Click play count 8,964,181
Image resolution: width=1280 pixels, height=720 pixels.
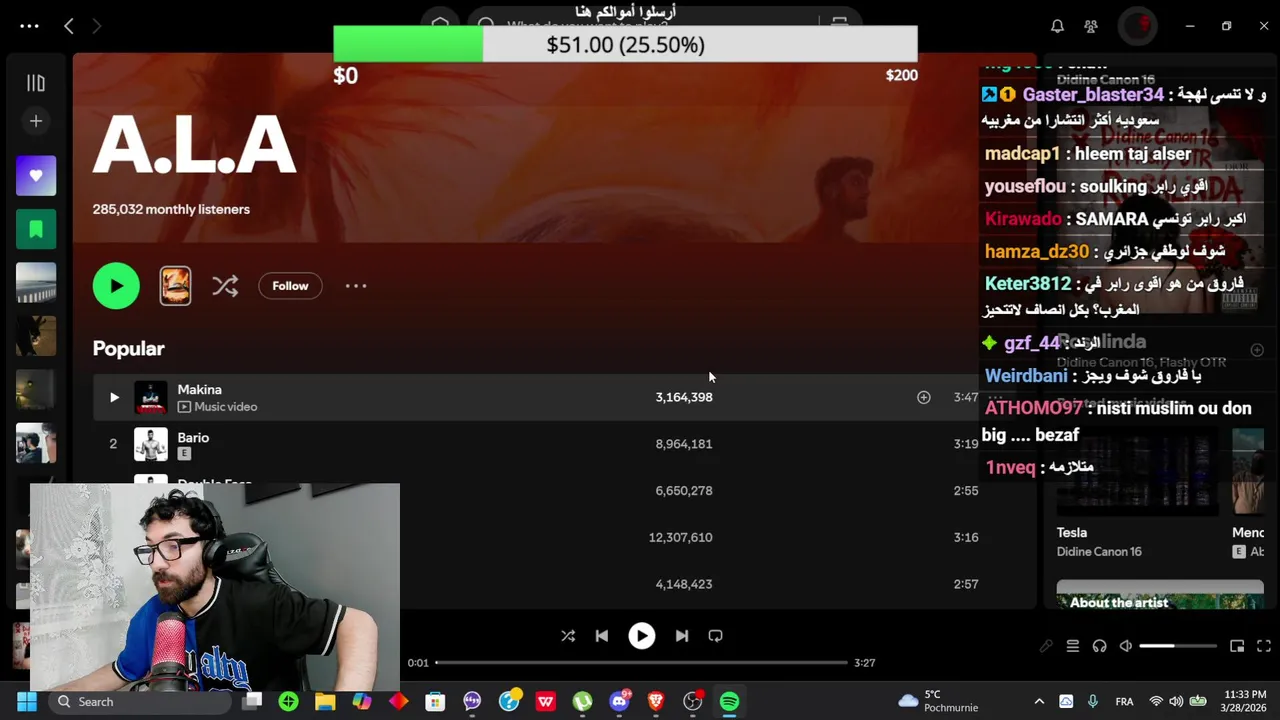click(x=684, y=444)
